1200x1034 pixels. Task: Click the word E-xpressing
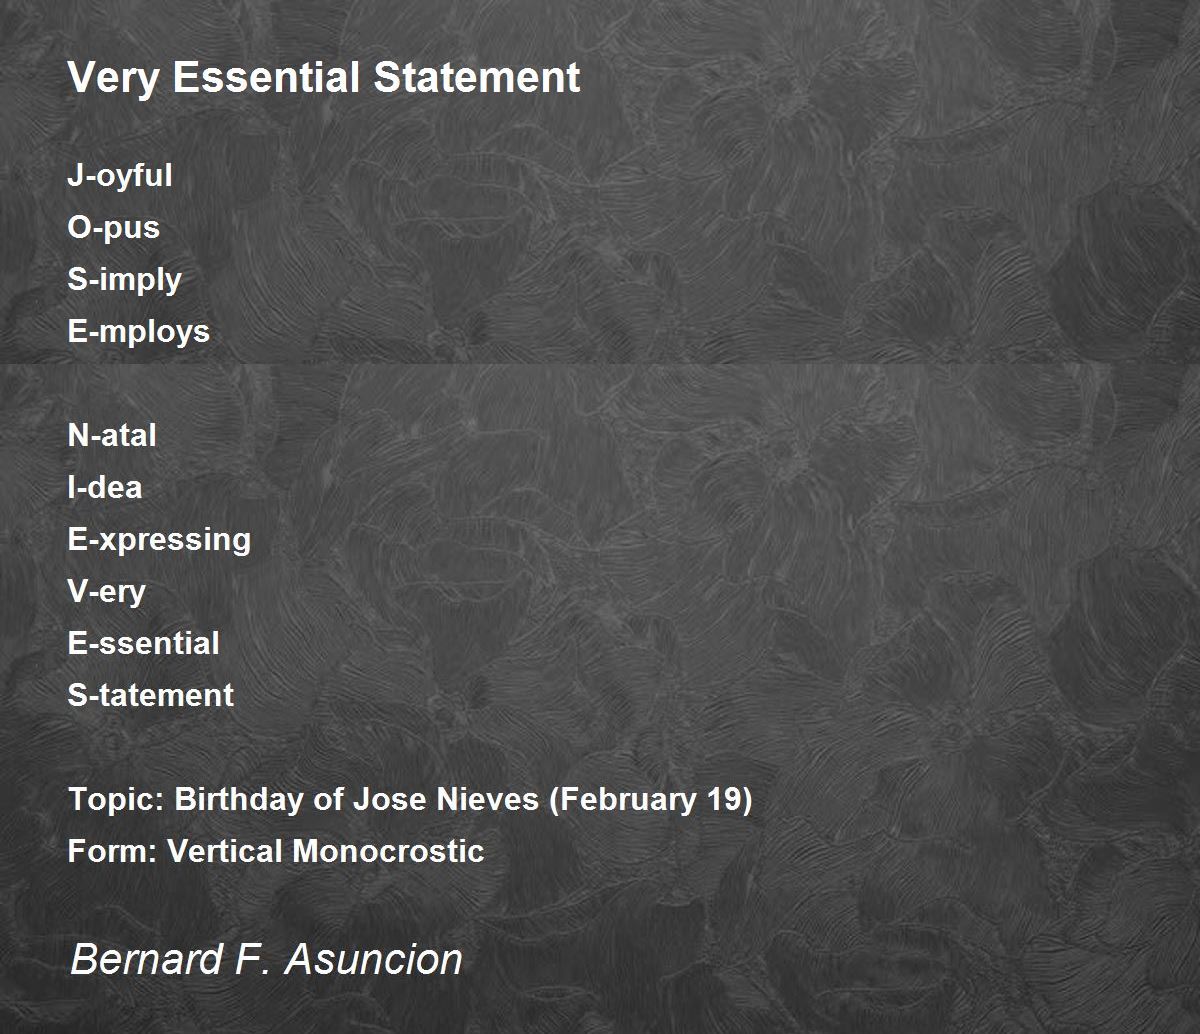[x=160, y=540]
